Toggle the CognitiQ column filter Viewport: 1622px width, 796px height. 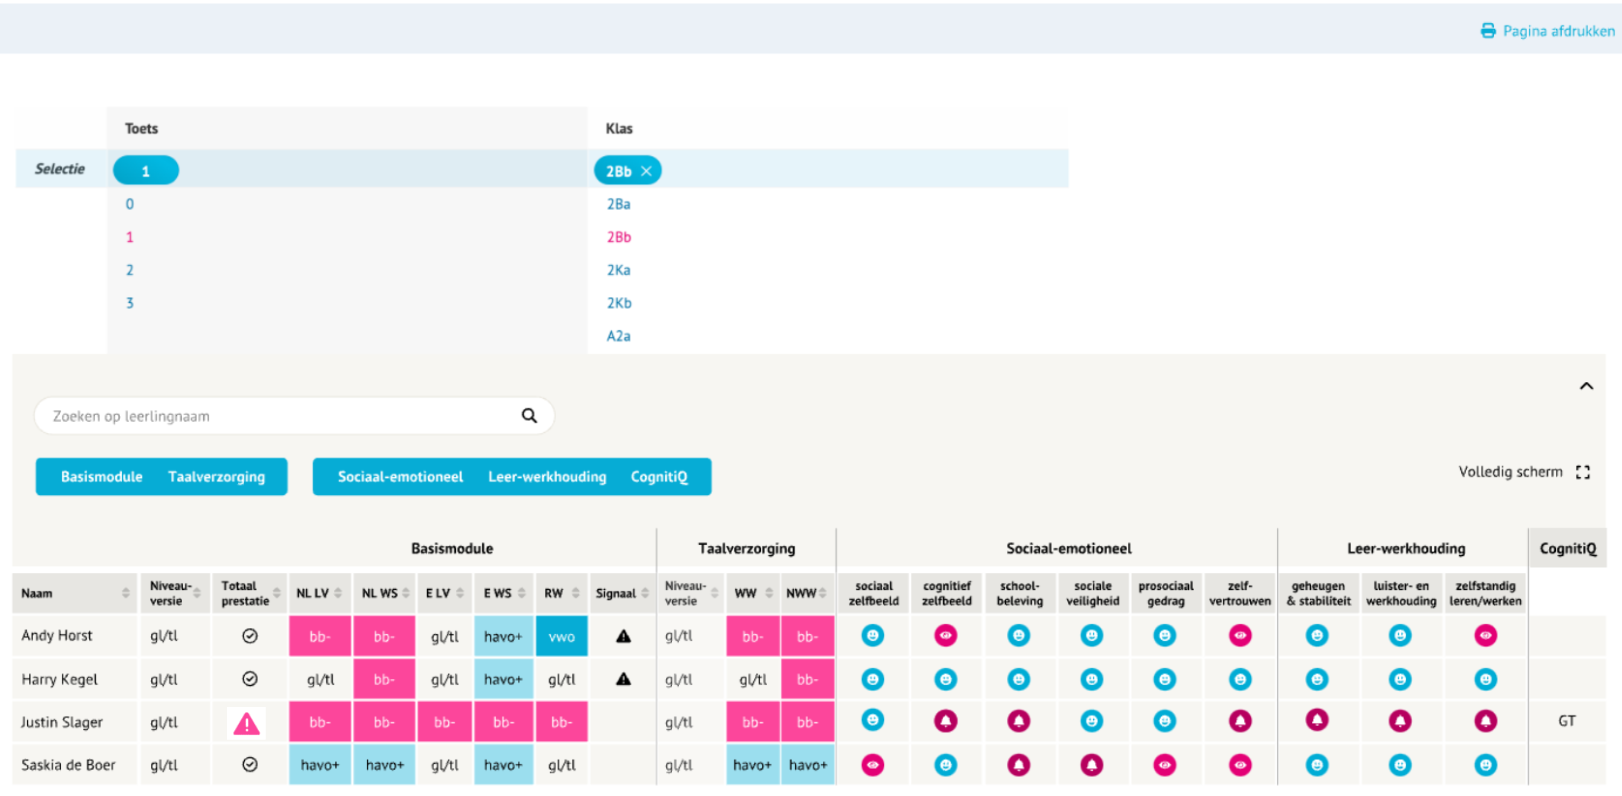click(659, 477)
